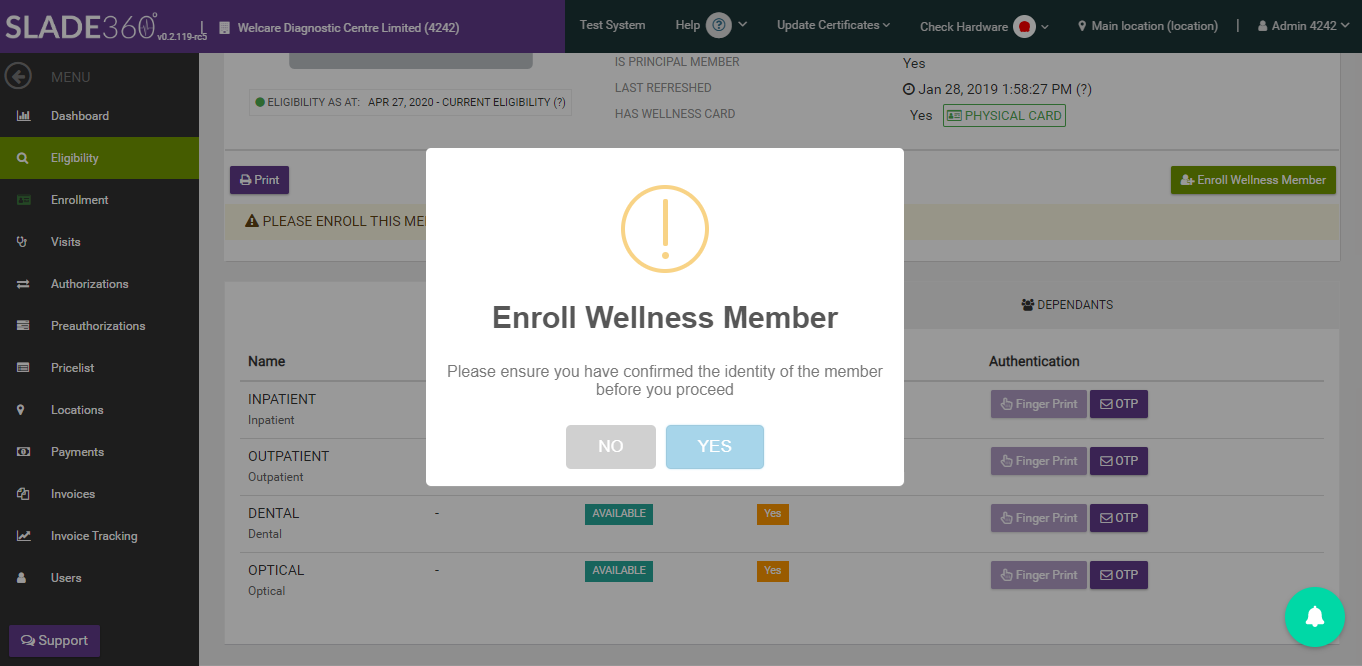Click the Check Hardware red status indicator
The width and height of the screenshot is (1362, 666).
point(1024,27)
